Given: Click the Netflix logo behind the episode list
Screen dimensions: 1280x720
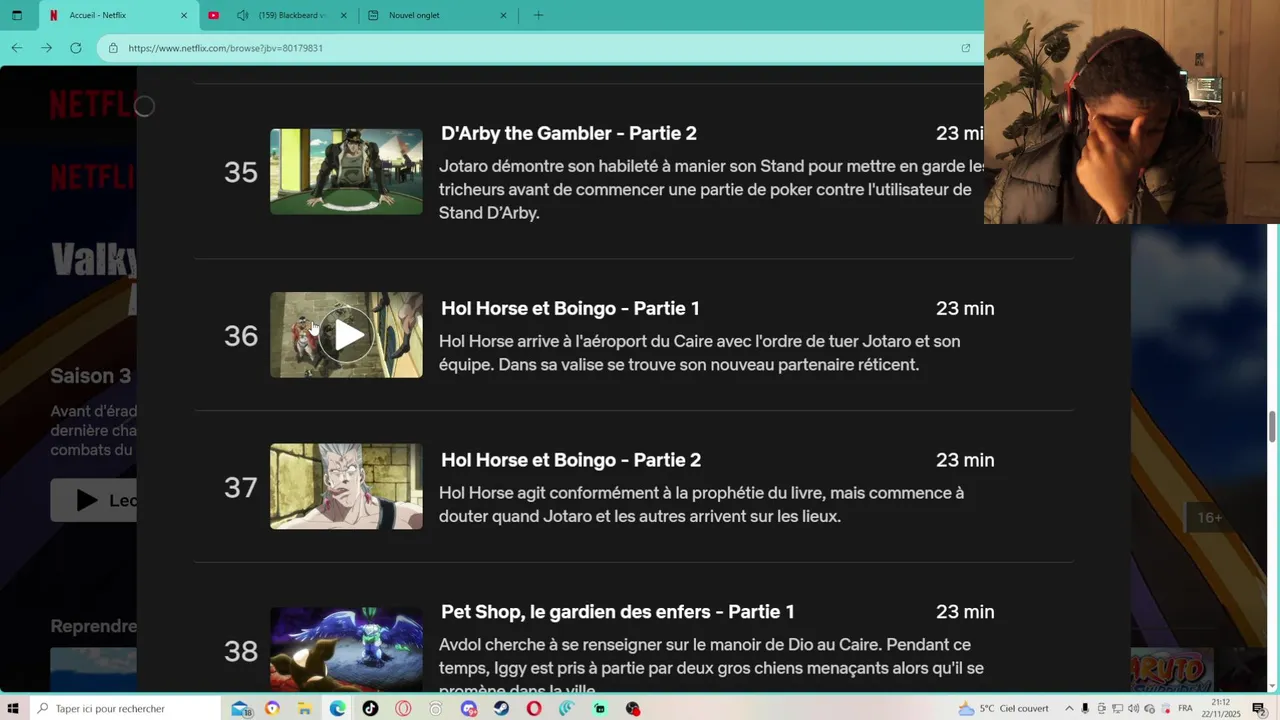Looking at the screenshot, I should [x=92, y=104].
